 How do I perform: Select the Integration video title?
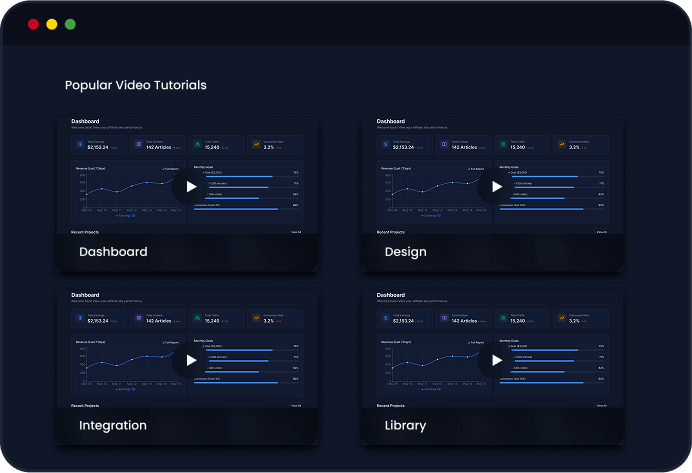(113, 425)
